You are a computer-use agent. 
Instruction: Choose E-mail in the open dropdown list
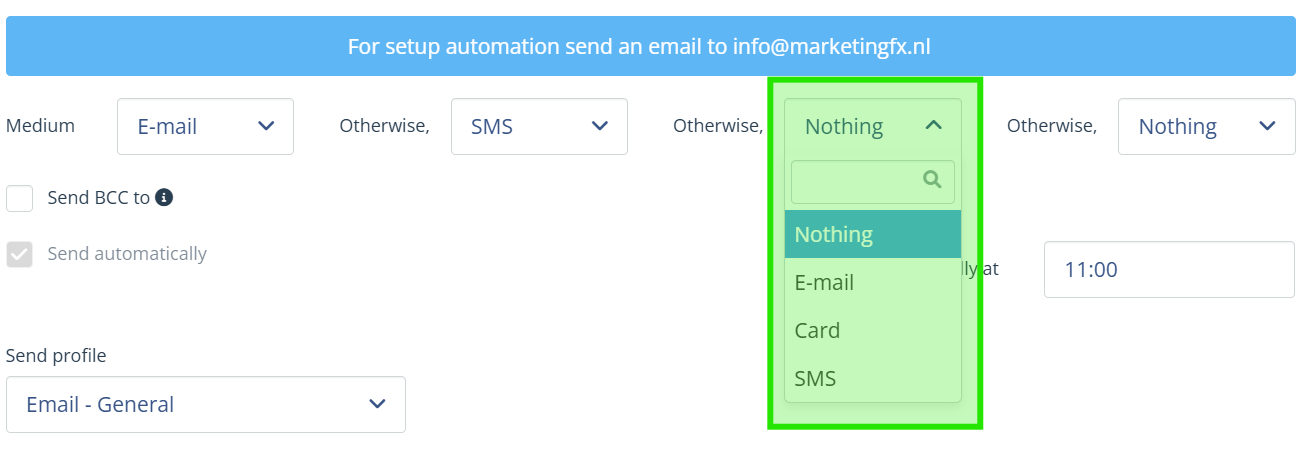(x=873, y=282)
